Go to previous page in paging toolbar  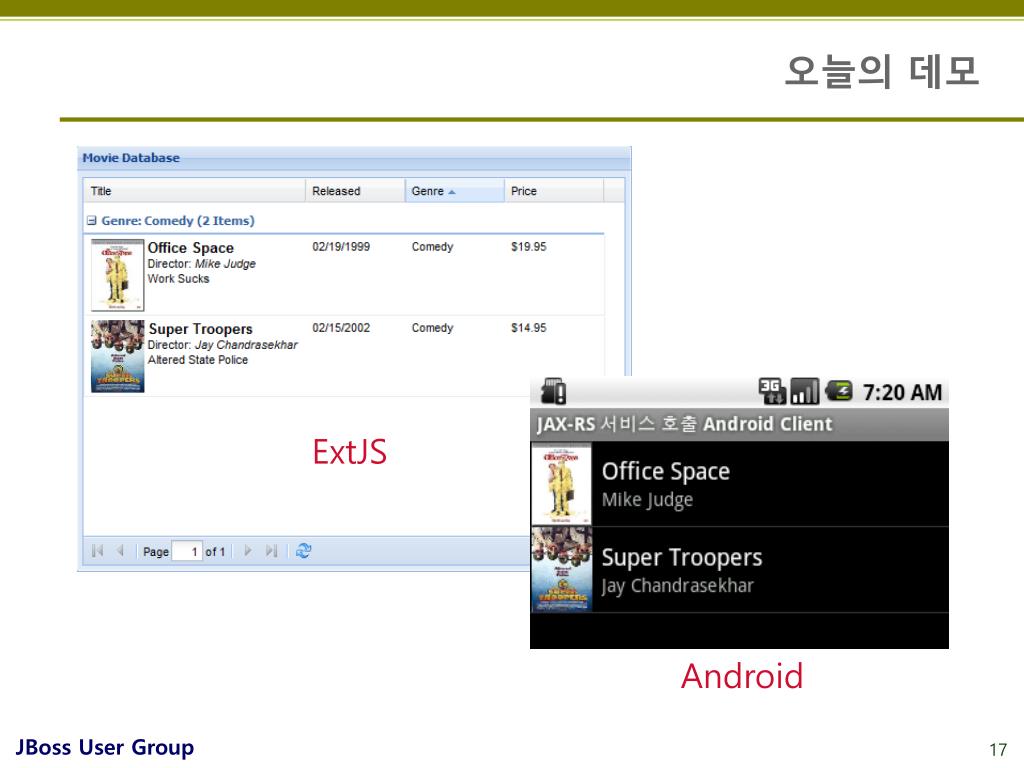[120, 551]
